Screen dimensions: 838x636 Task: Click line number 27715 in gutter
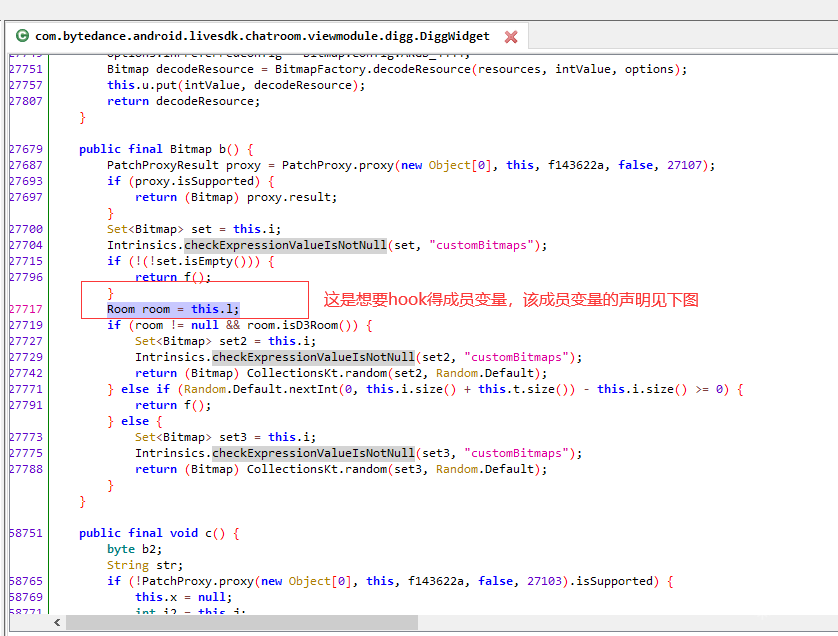click(26, 262)
